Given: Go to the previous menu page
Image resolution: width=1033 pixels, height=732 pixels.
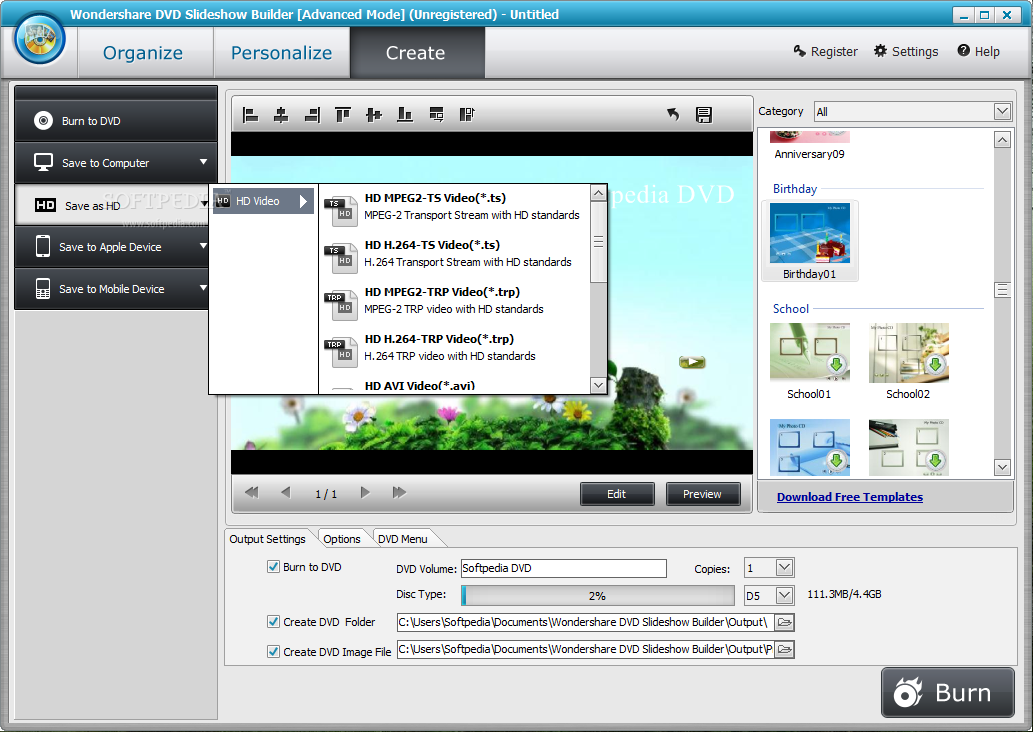Looking at the screenshot, I should click(285, 492).
